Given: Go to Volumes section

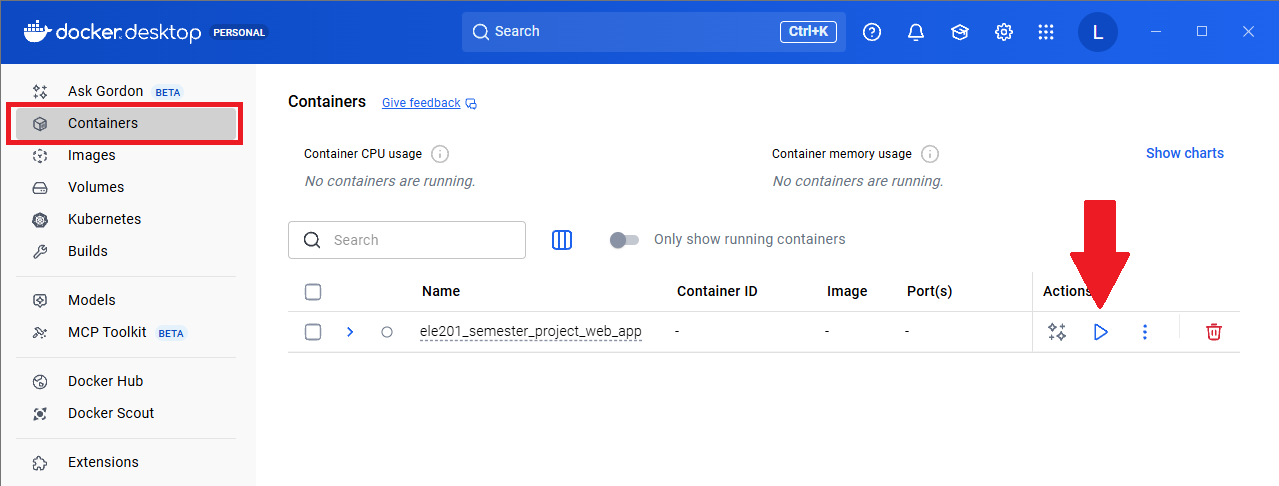Looking at the screenshot, I should [125, 187].
